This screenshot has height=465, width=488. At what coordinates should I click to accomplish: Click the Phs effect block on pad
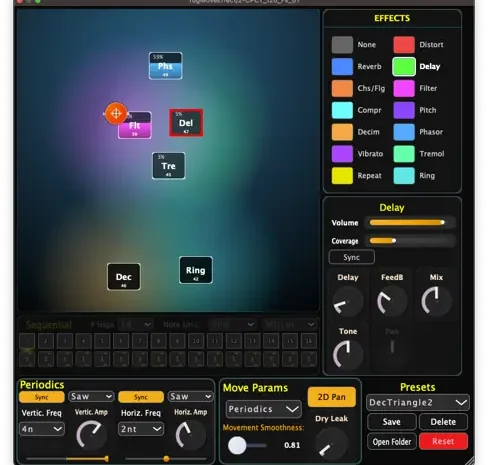[165, 66]
